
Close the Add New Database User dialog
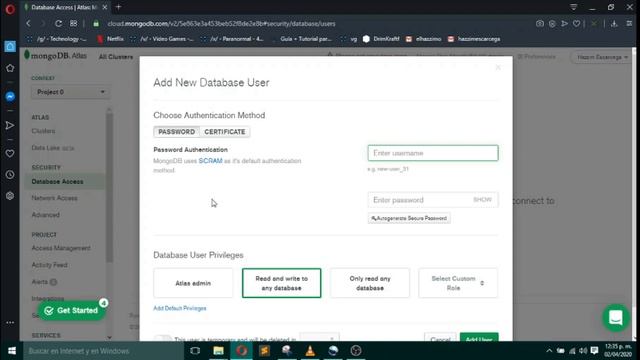[x=498, y=67]
